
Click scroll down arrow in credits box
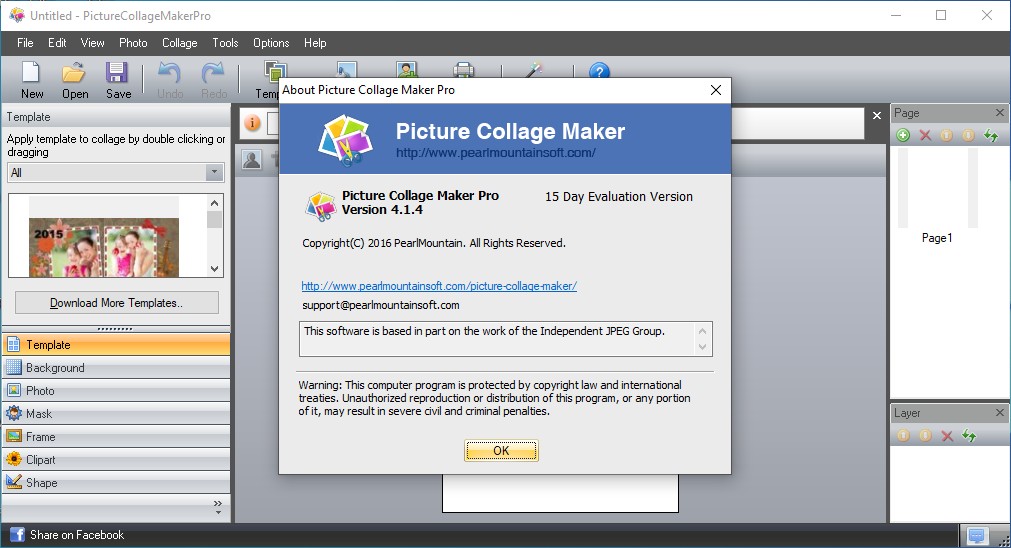click(x=703, y=347)
